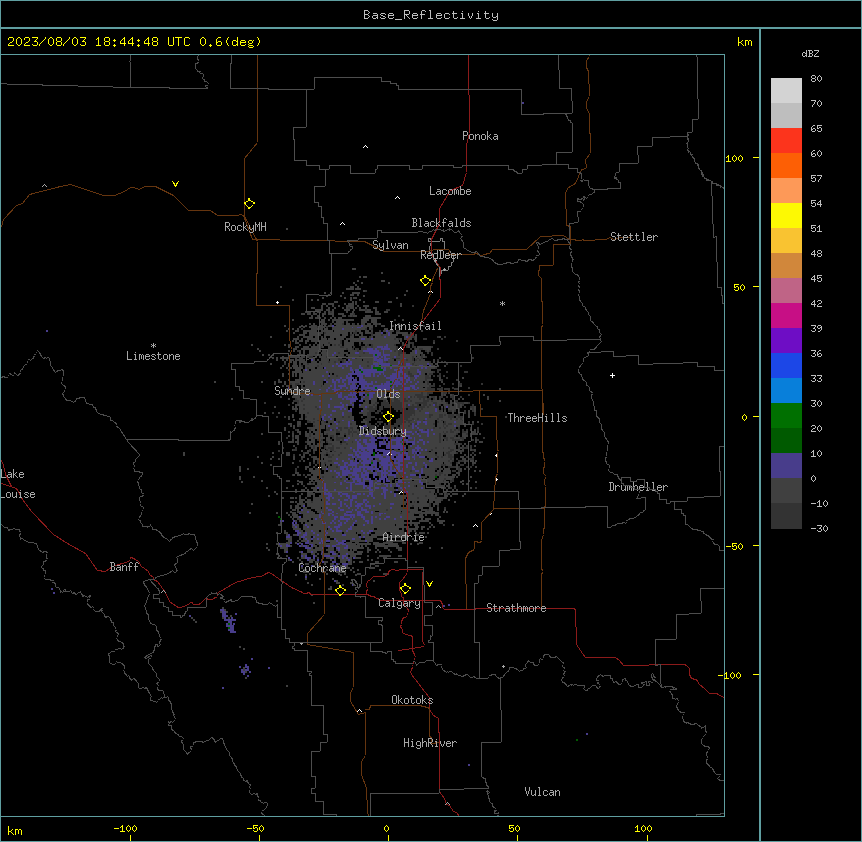Click the -100 tick on the bottom axis
This screenshot has width=862, height=842.
click(125, 828)
